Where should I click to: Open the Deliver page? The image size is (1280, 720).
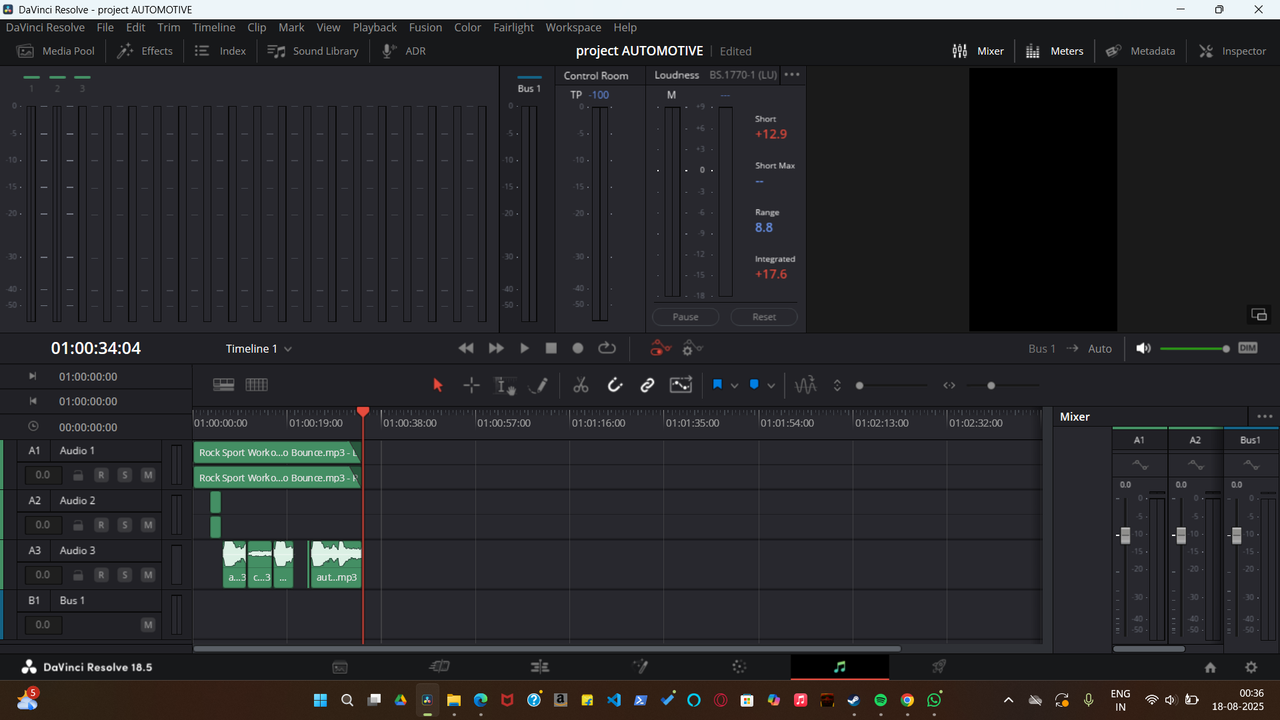[938, 666]
